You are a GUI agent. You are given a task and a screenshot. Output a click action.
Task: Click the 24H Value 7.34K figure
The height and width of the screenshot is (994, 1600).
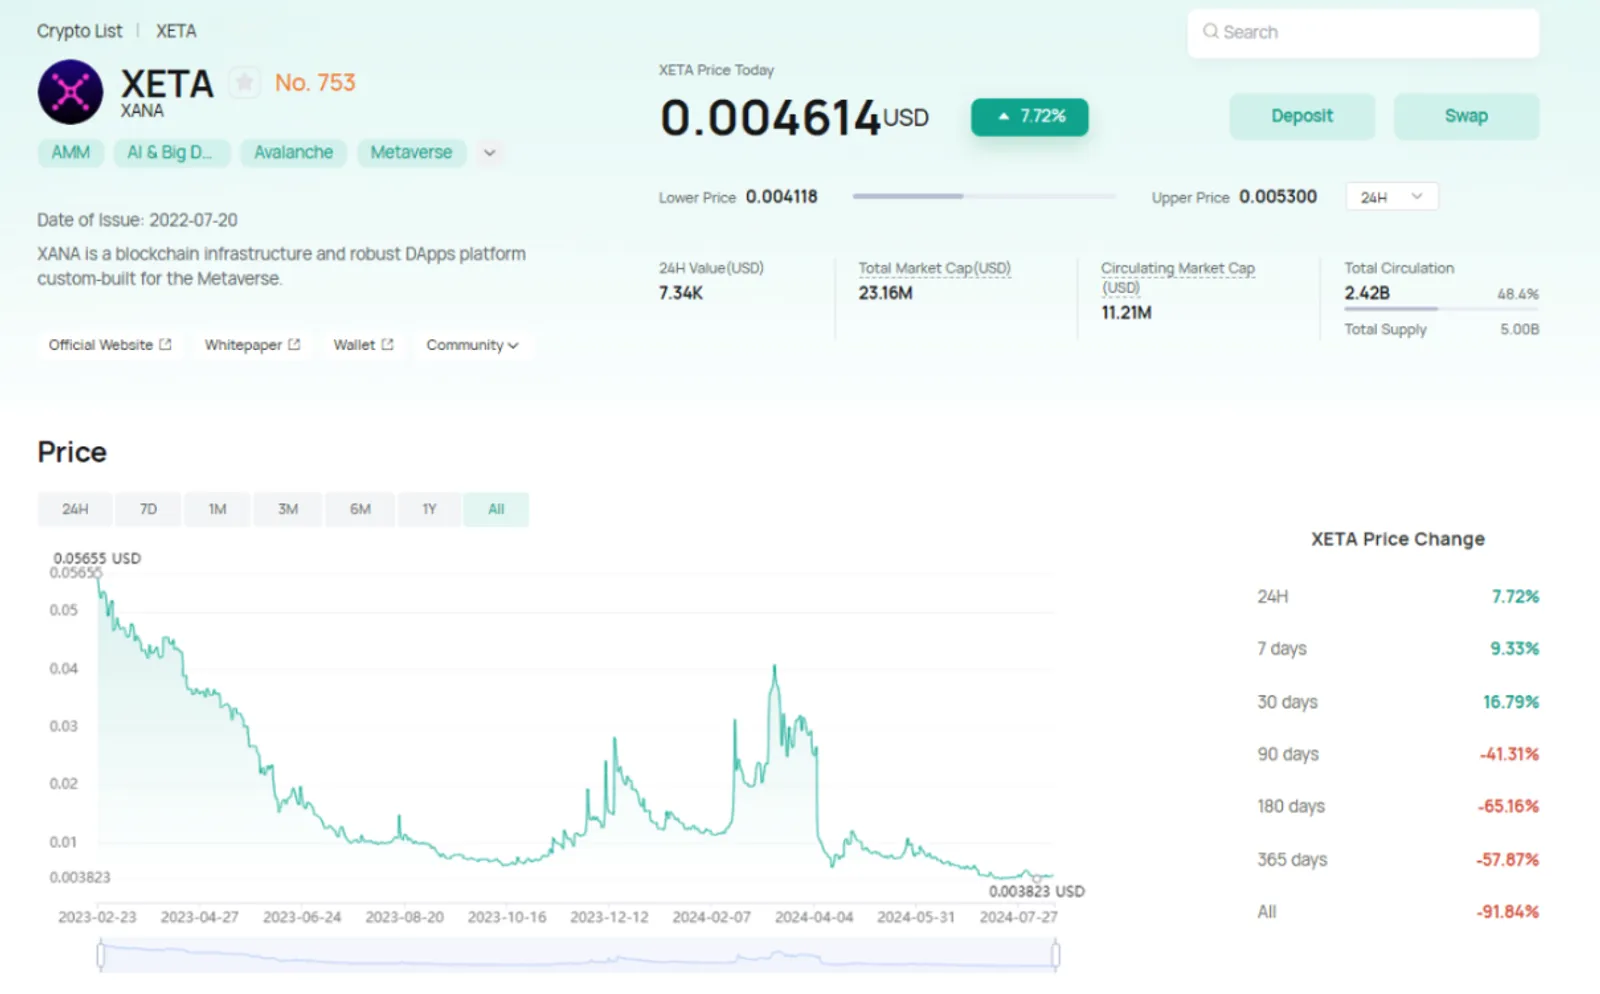[x=681, y=293]
